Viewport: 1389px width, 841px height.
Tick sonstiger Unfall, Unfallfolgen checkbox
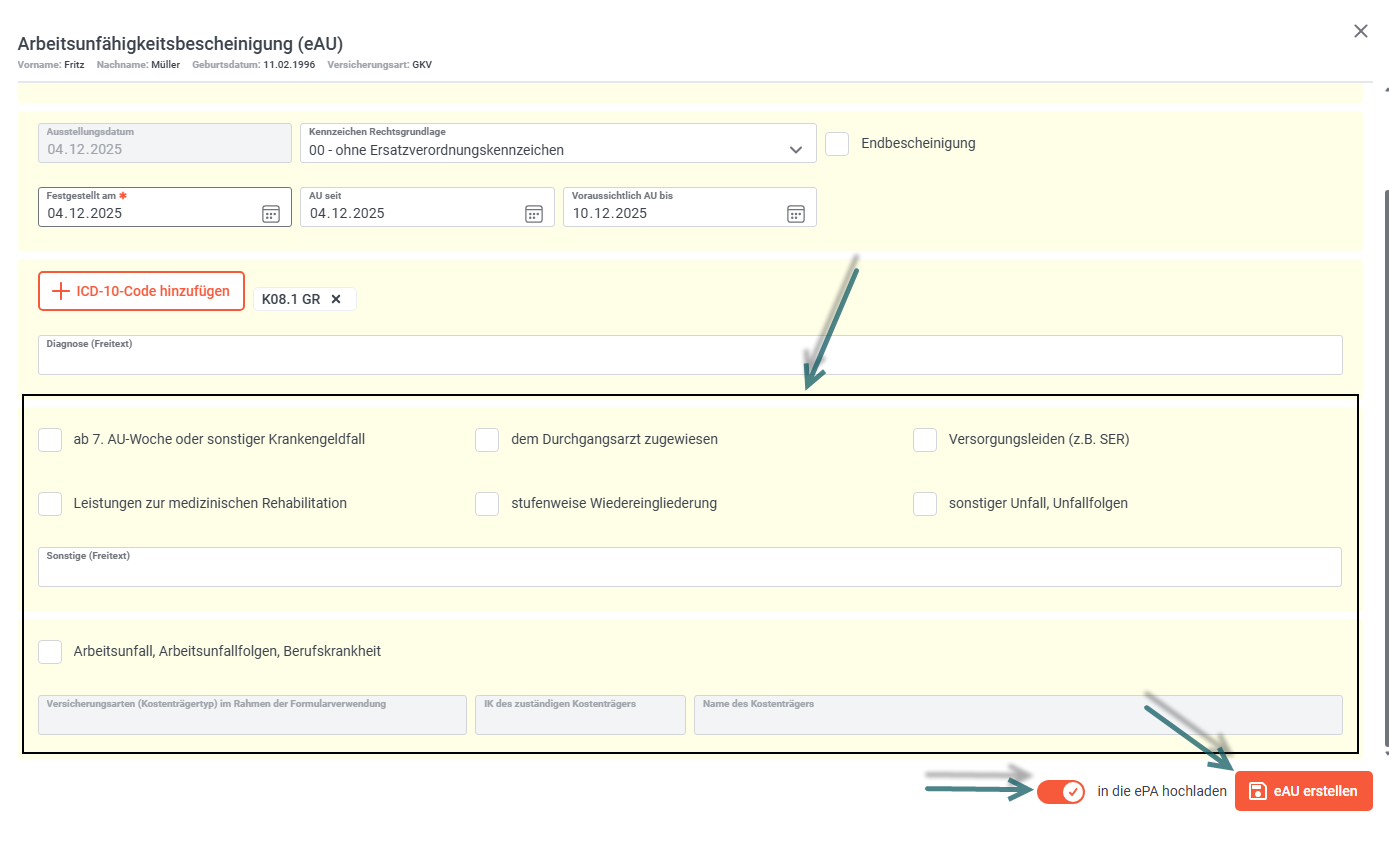[x=925, y=503]
